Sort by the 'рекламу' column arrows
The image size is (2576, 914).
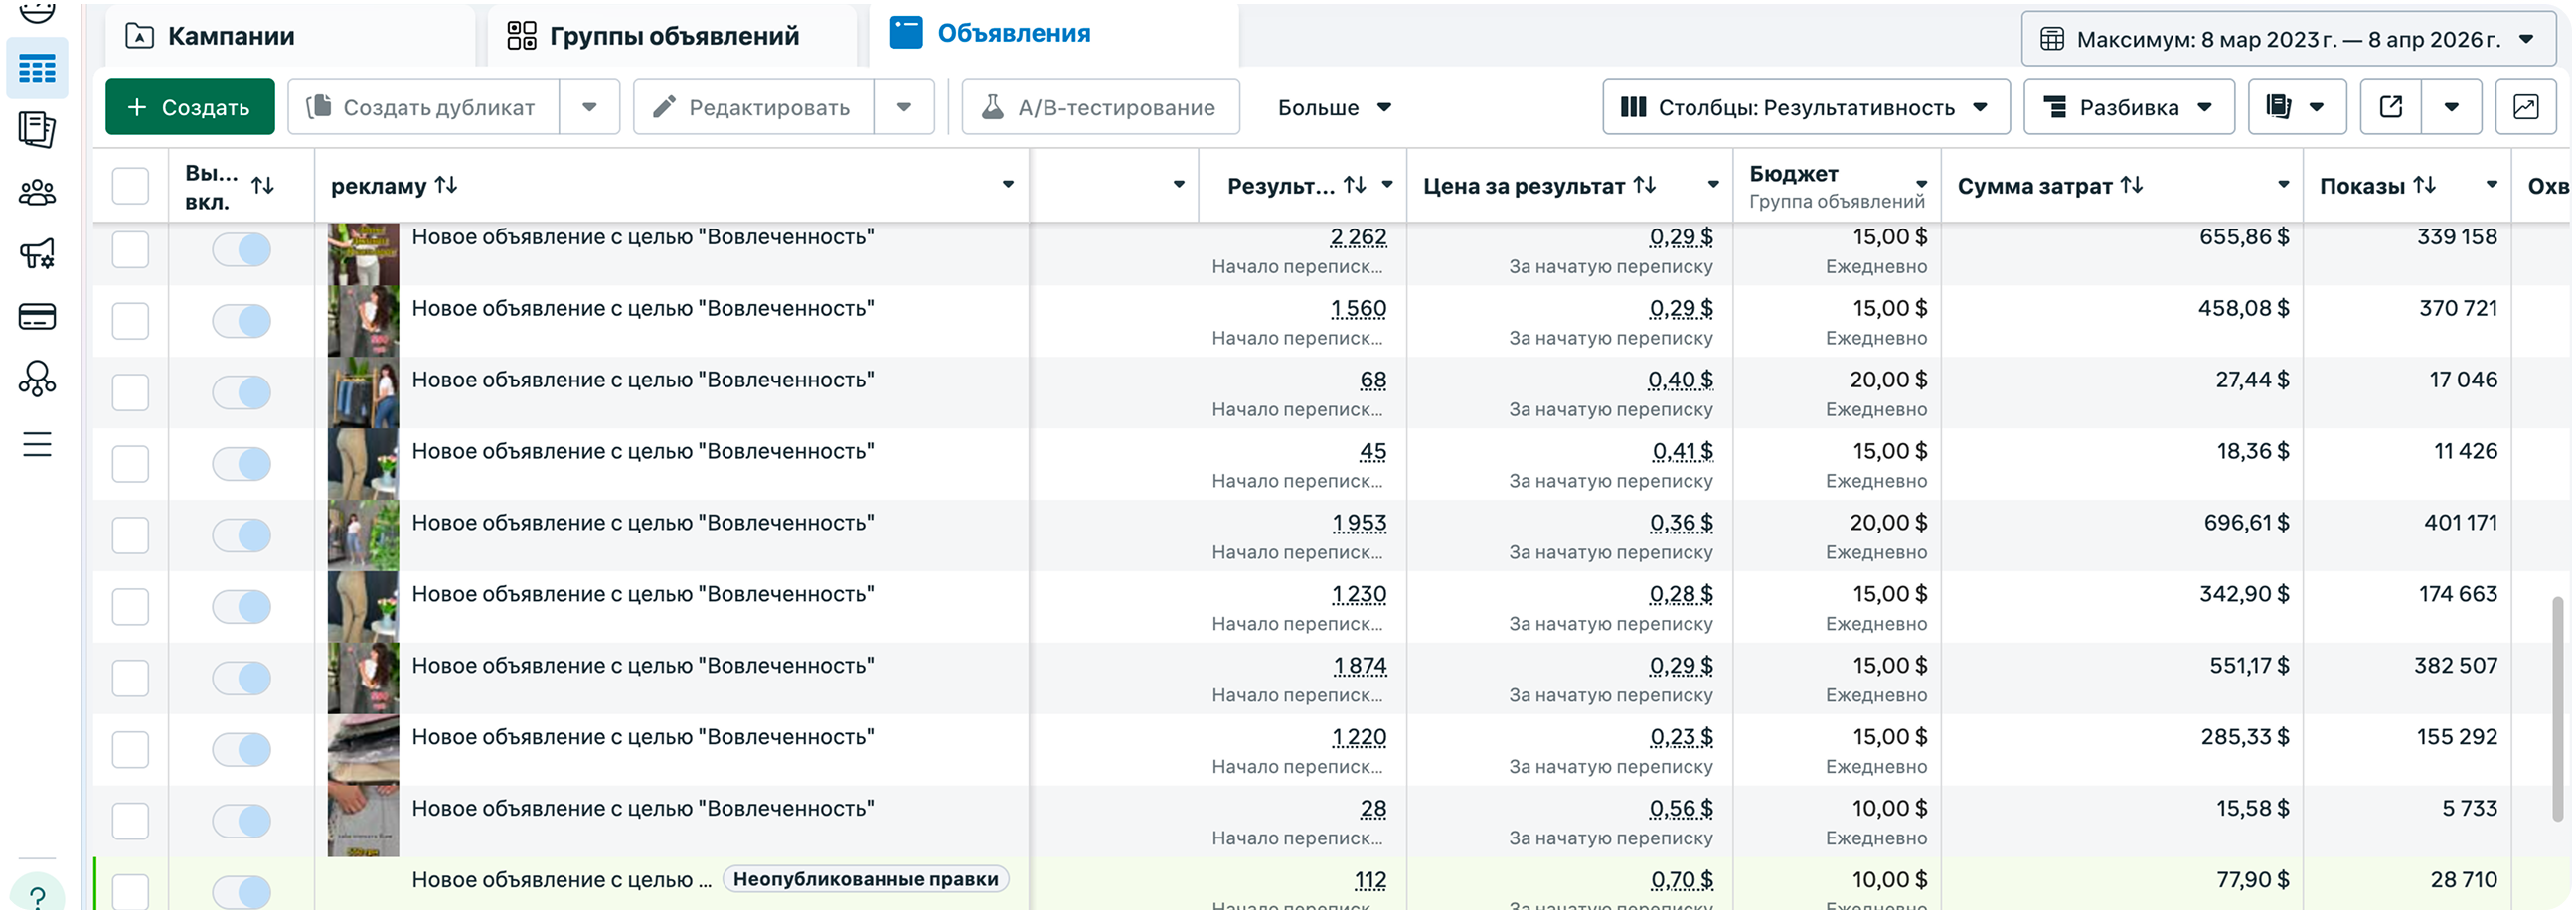click(x=447, y=185)
